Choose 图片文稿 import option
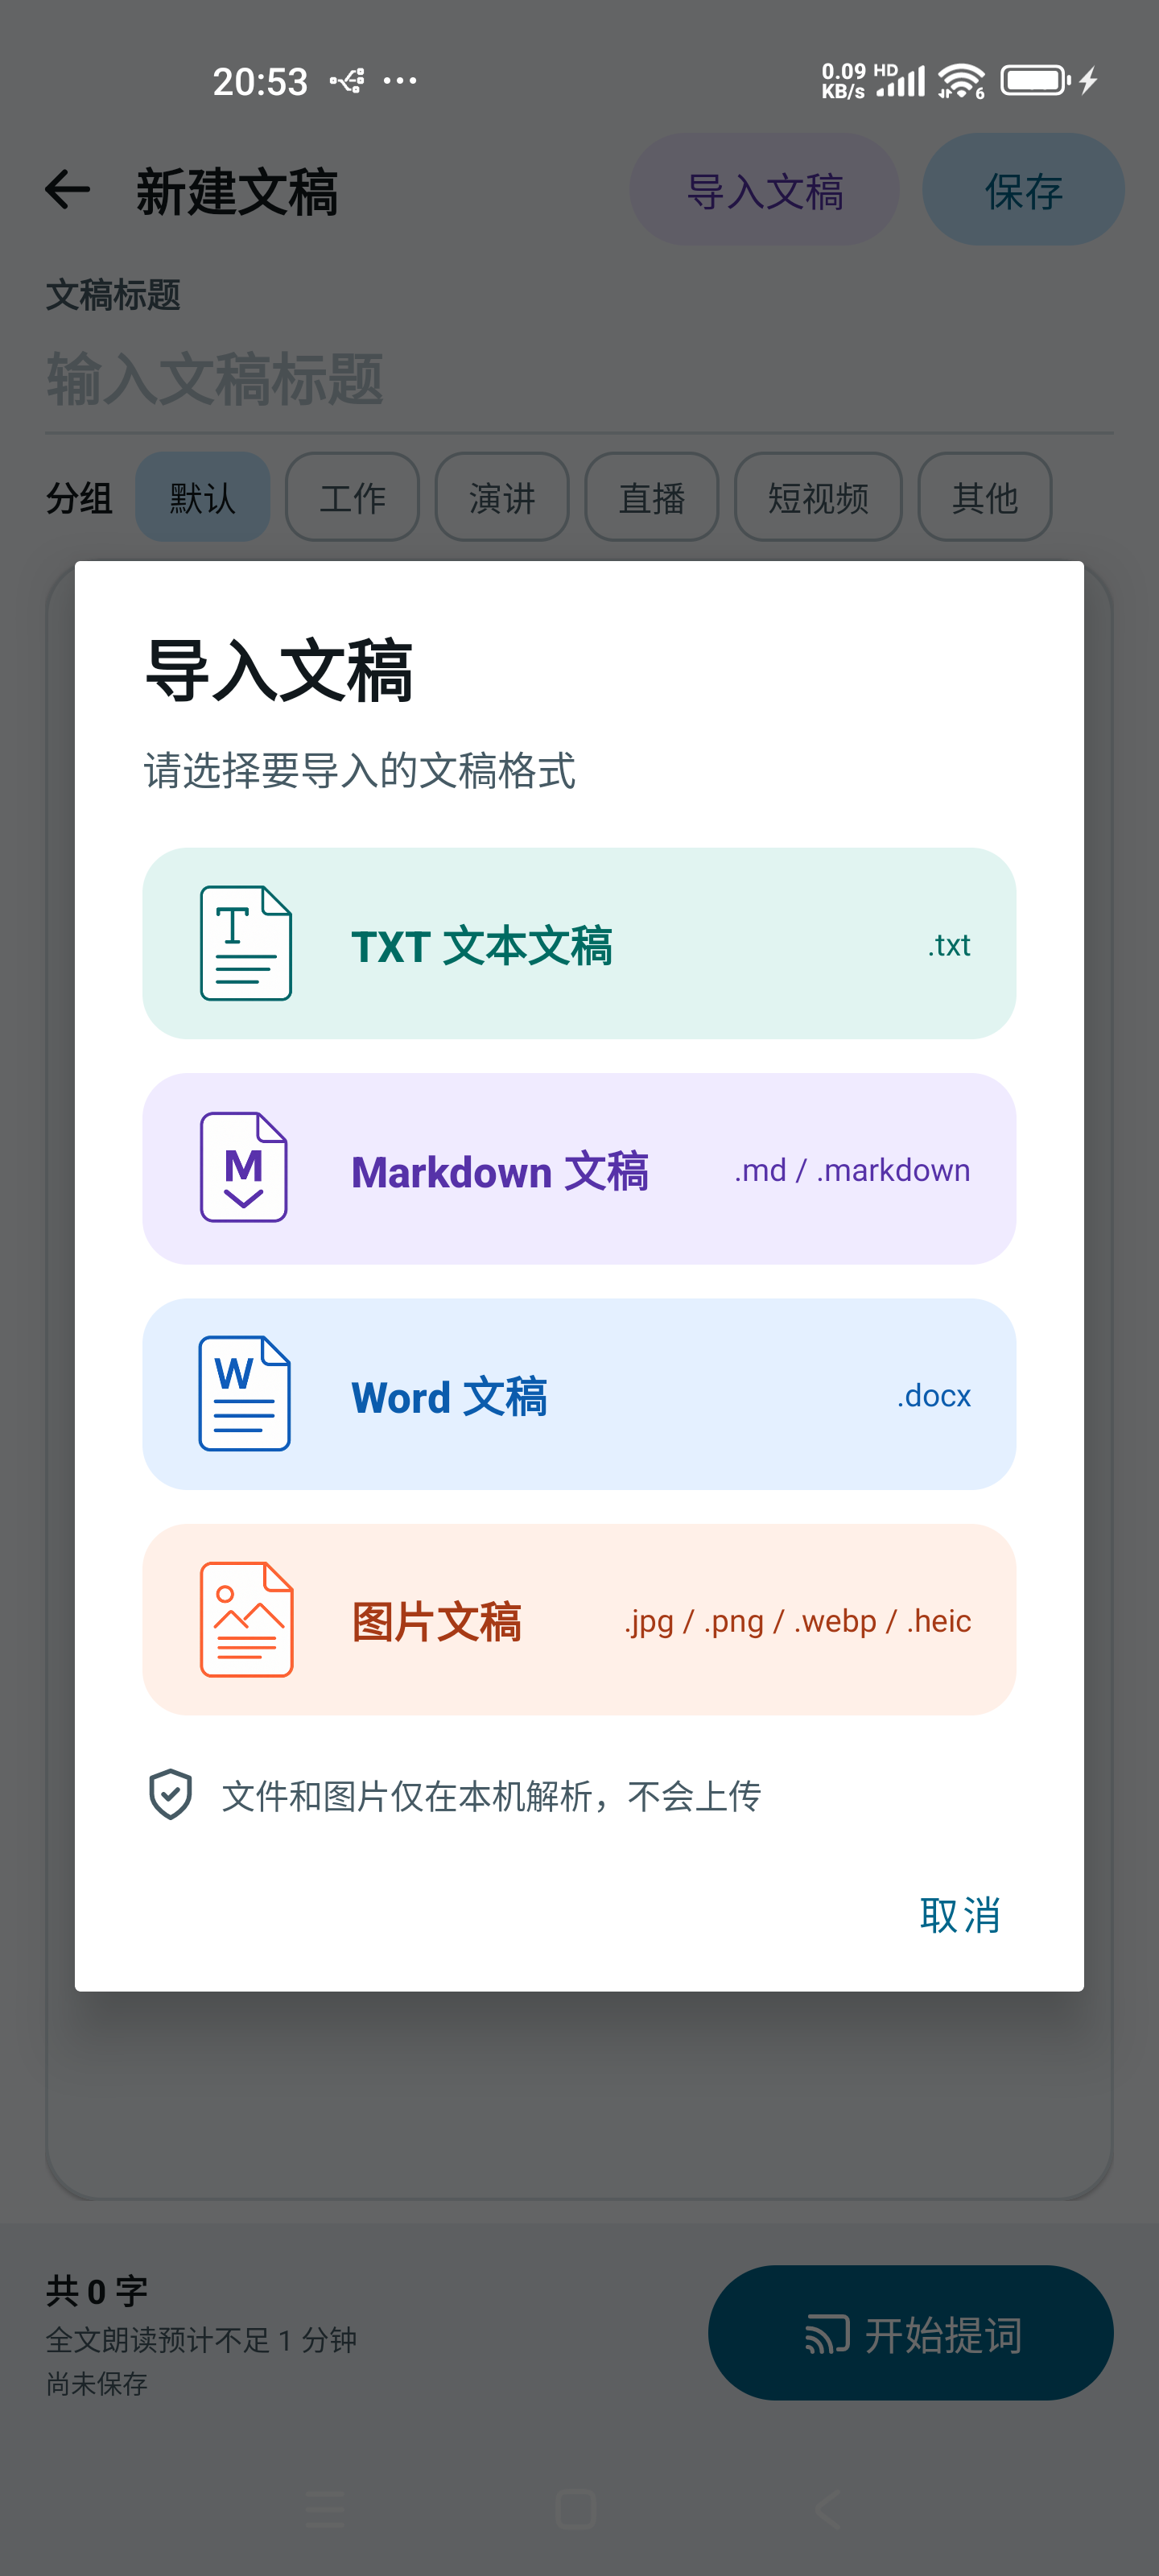 click(x=579, y=1619)
